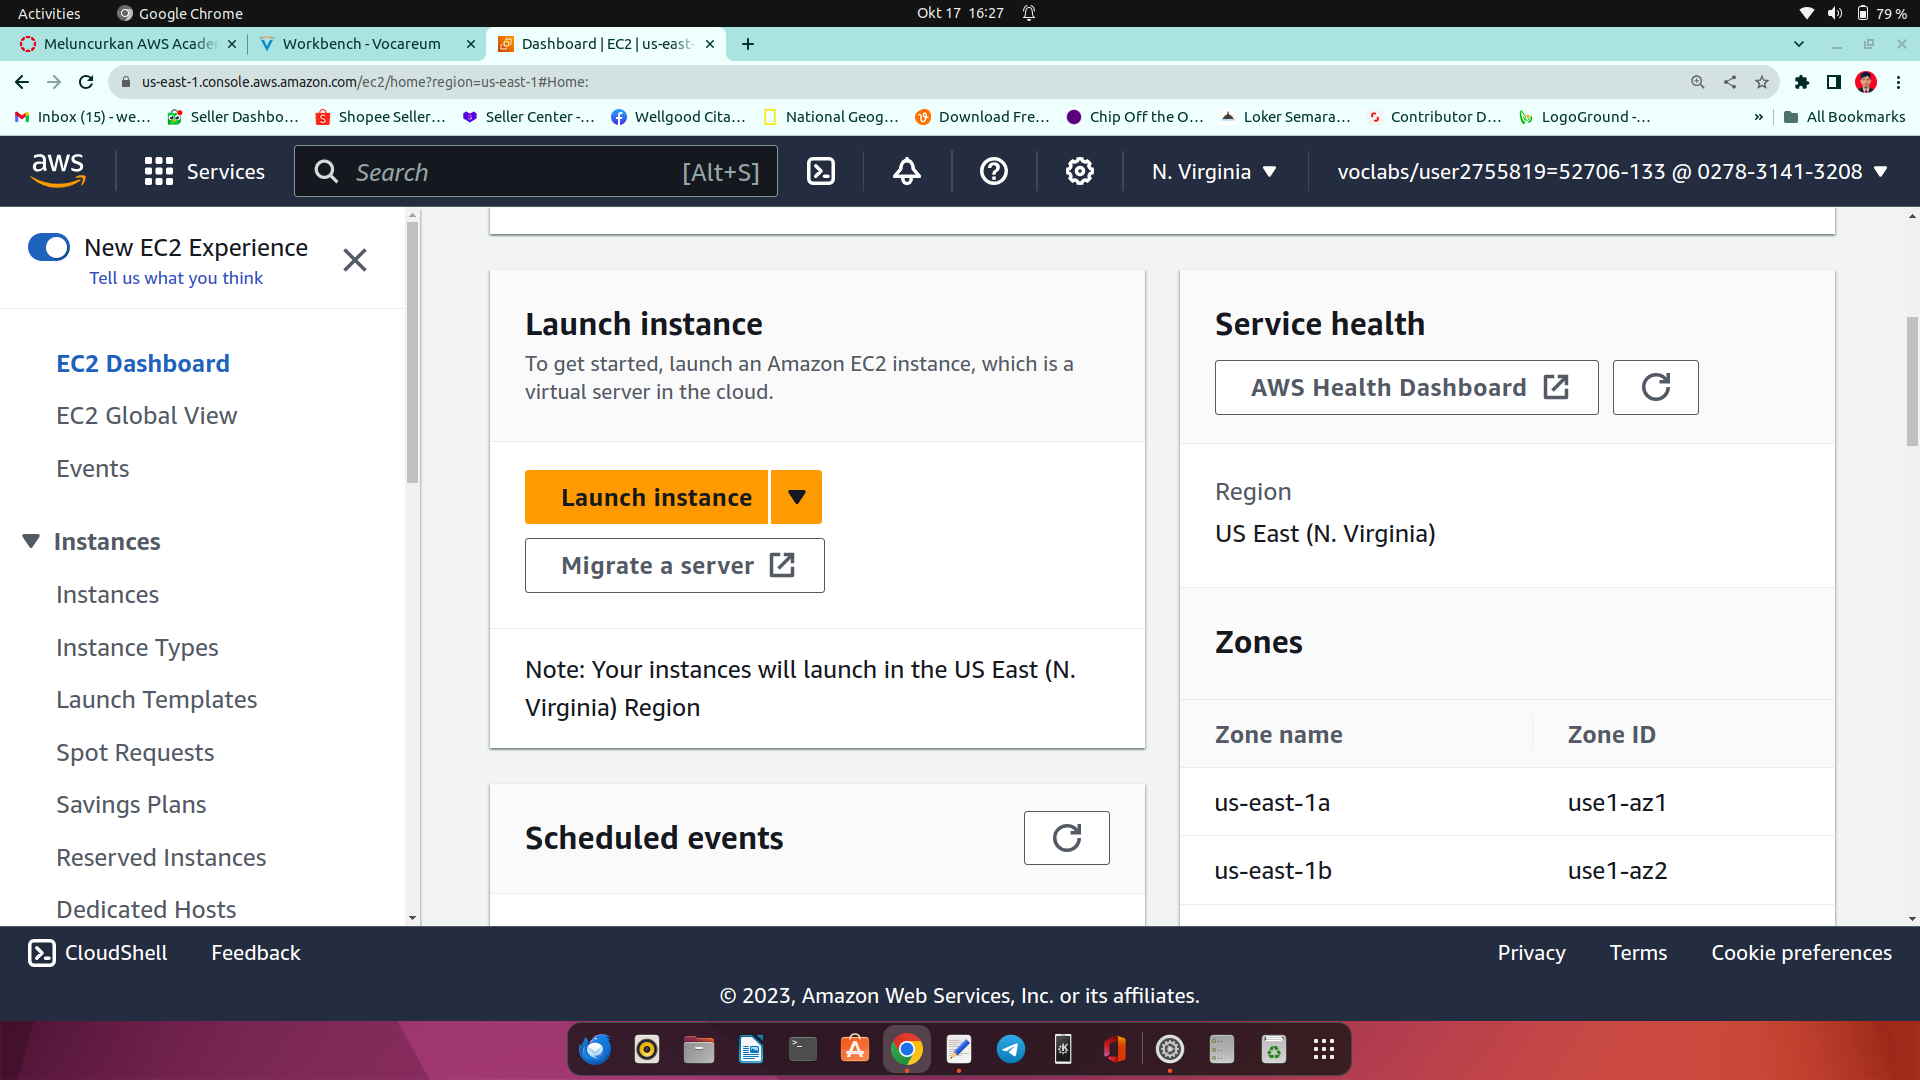Refresh the Scheduled events panel
Image resolution: width=1920 pixels, height=1080 pixels.
tap(1066, 838)
